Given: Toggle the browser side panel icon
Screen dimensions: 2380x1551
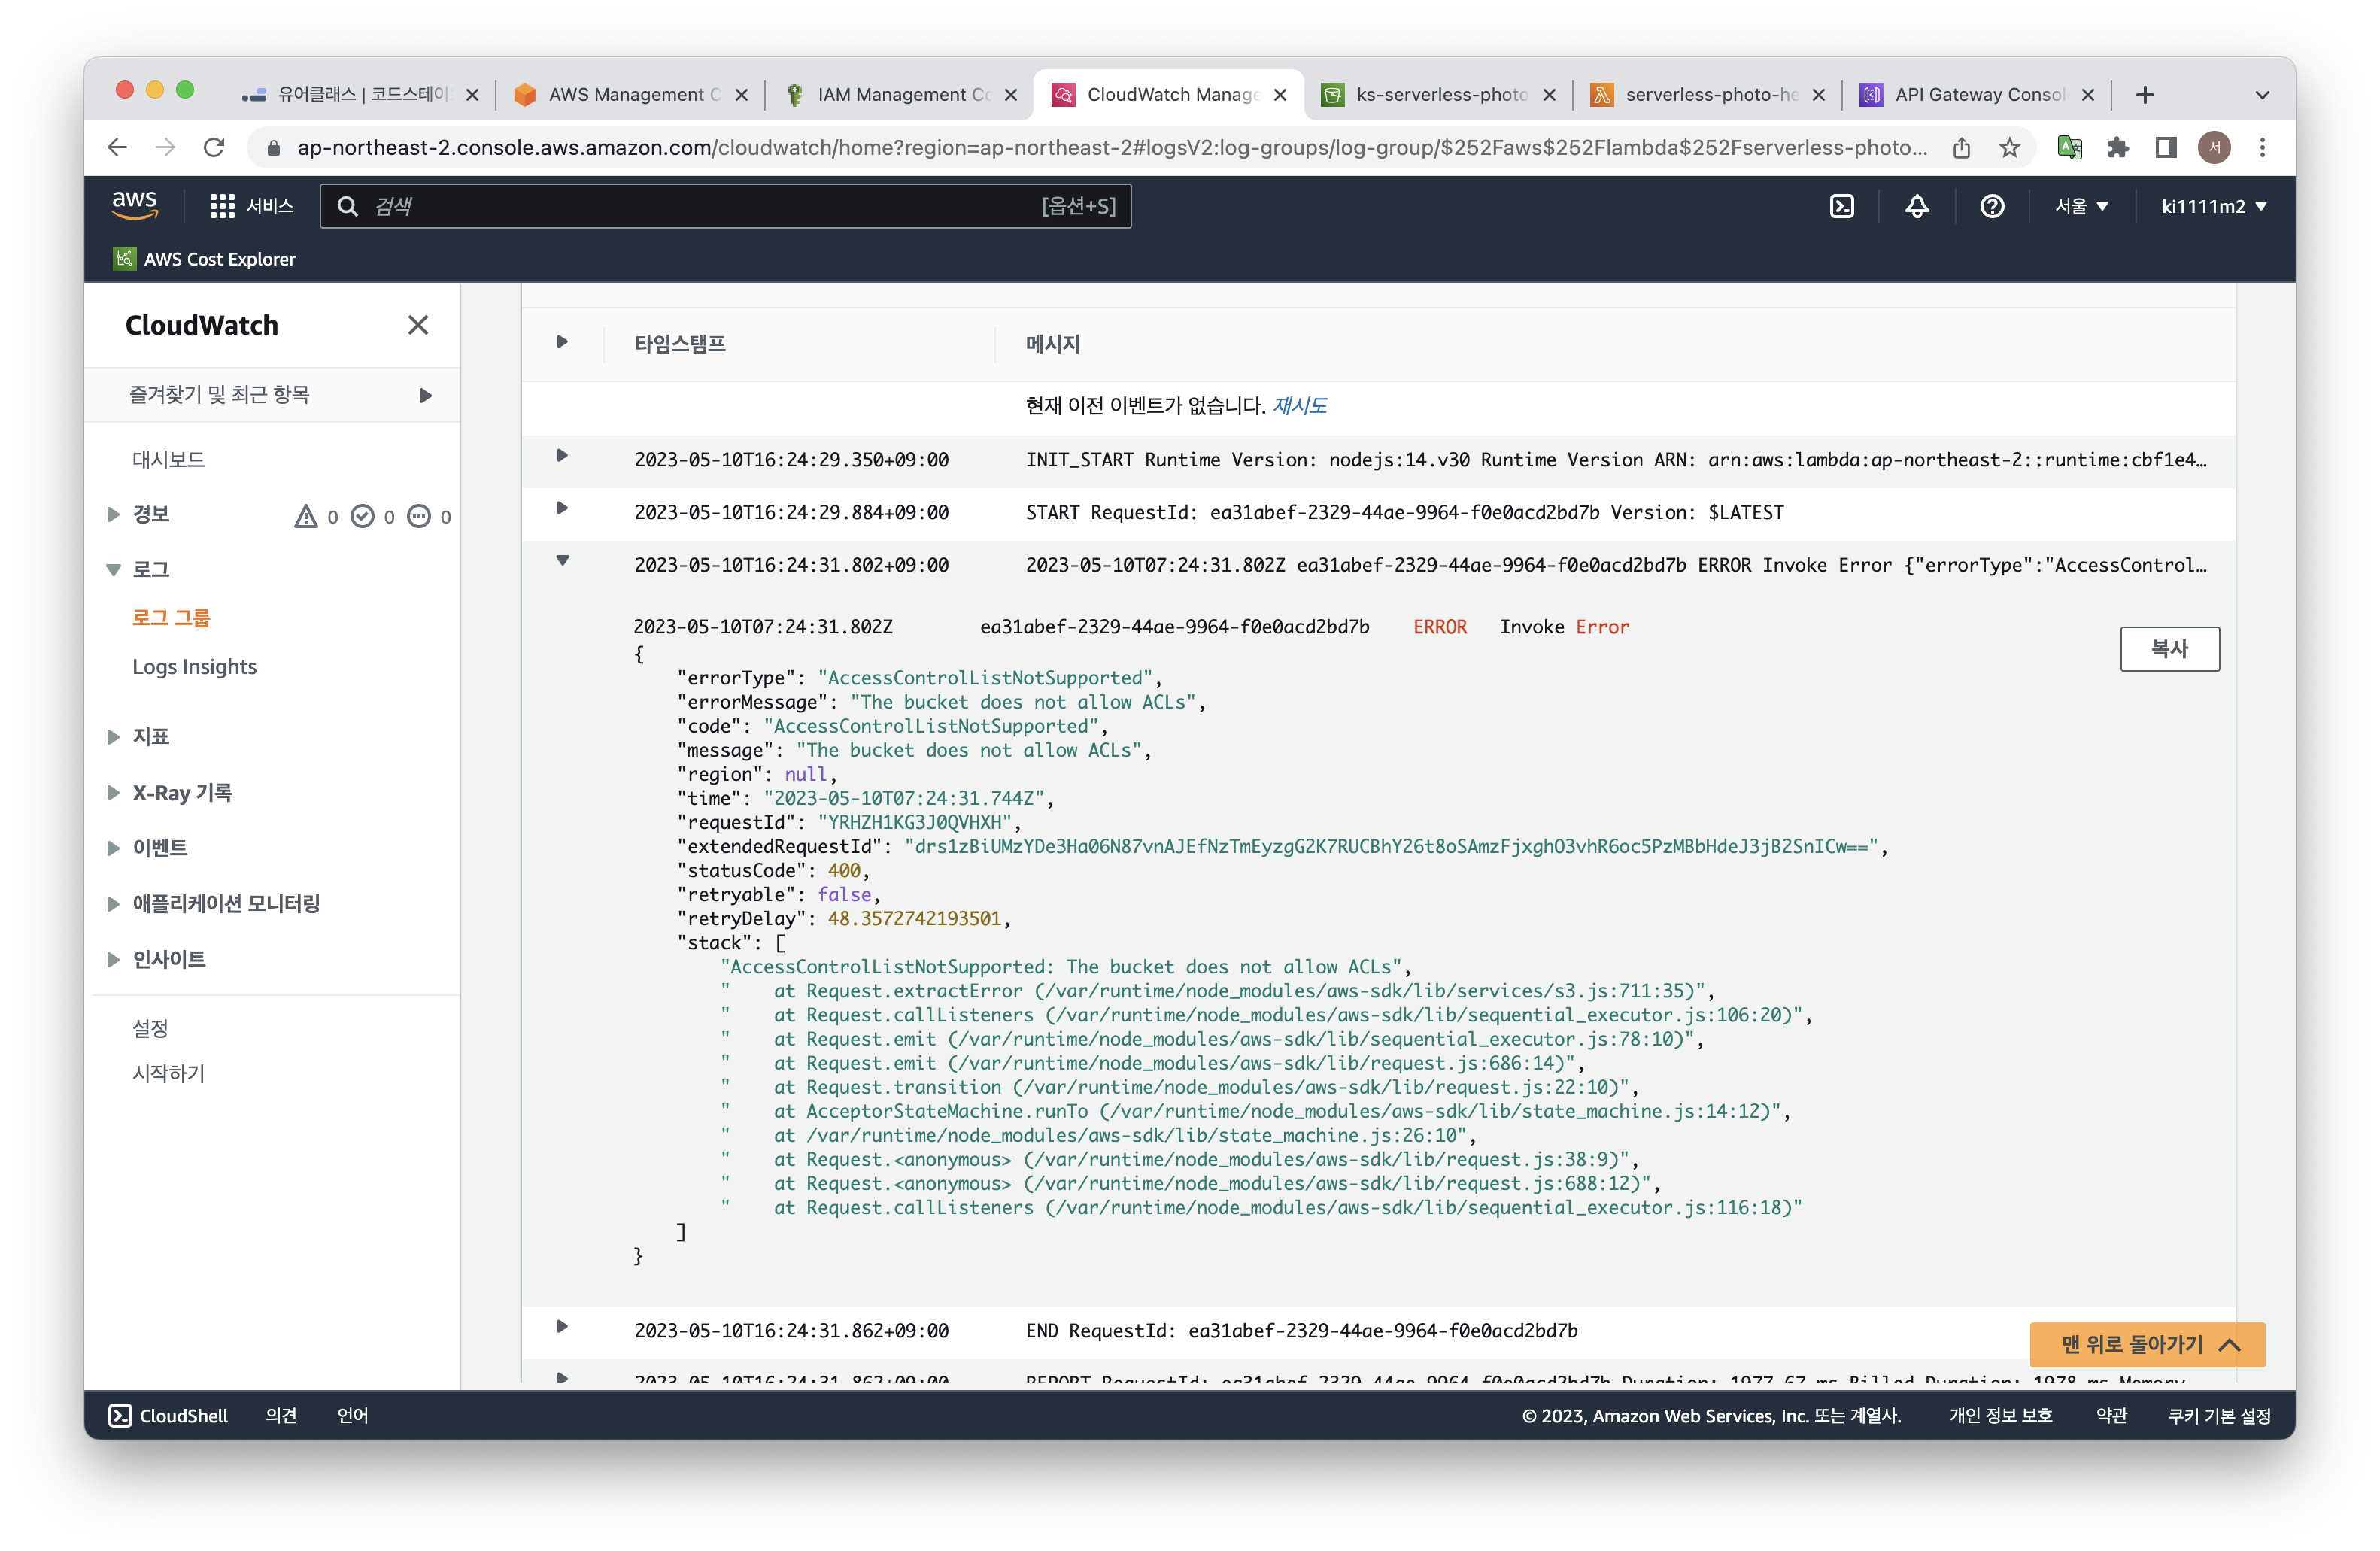Looking at the screenshot, I should 2165,148.
